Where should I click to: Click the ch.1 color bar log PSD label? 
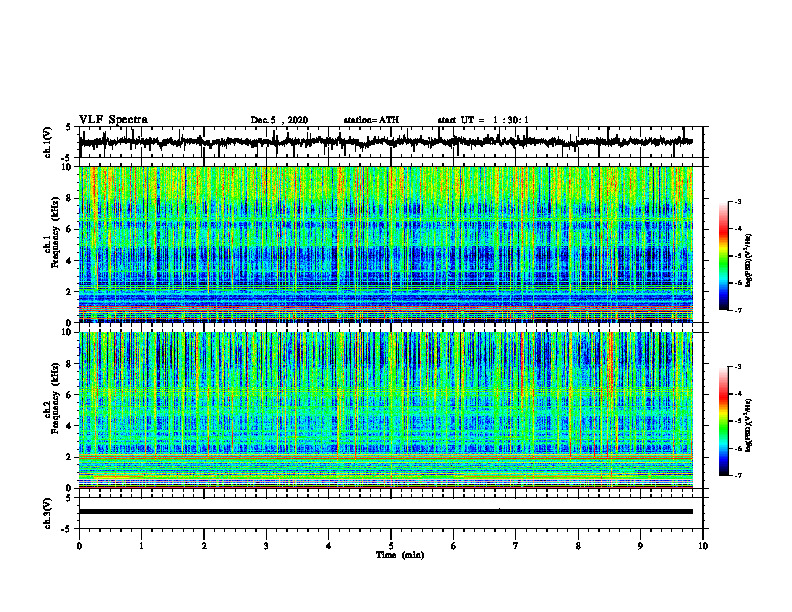click(x=749, y=260)
